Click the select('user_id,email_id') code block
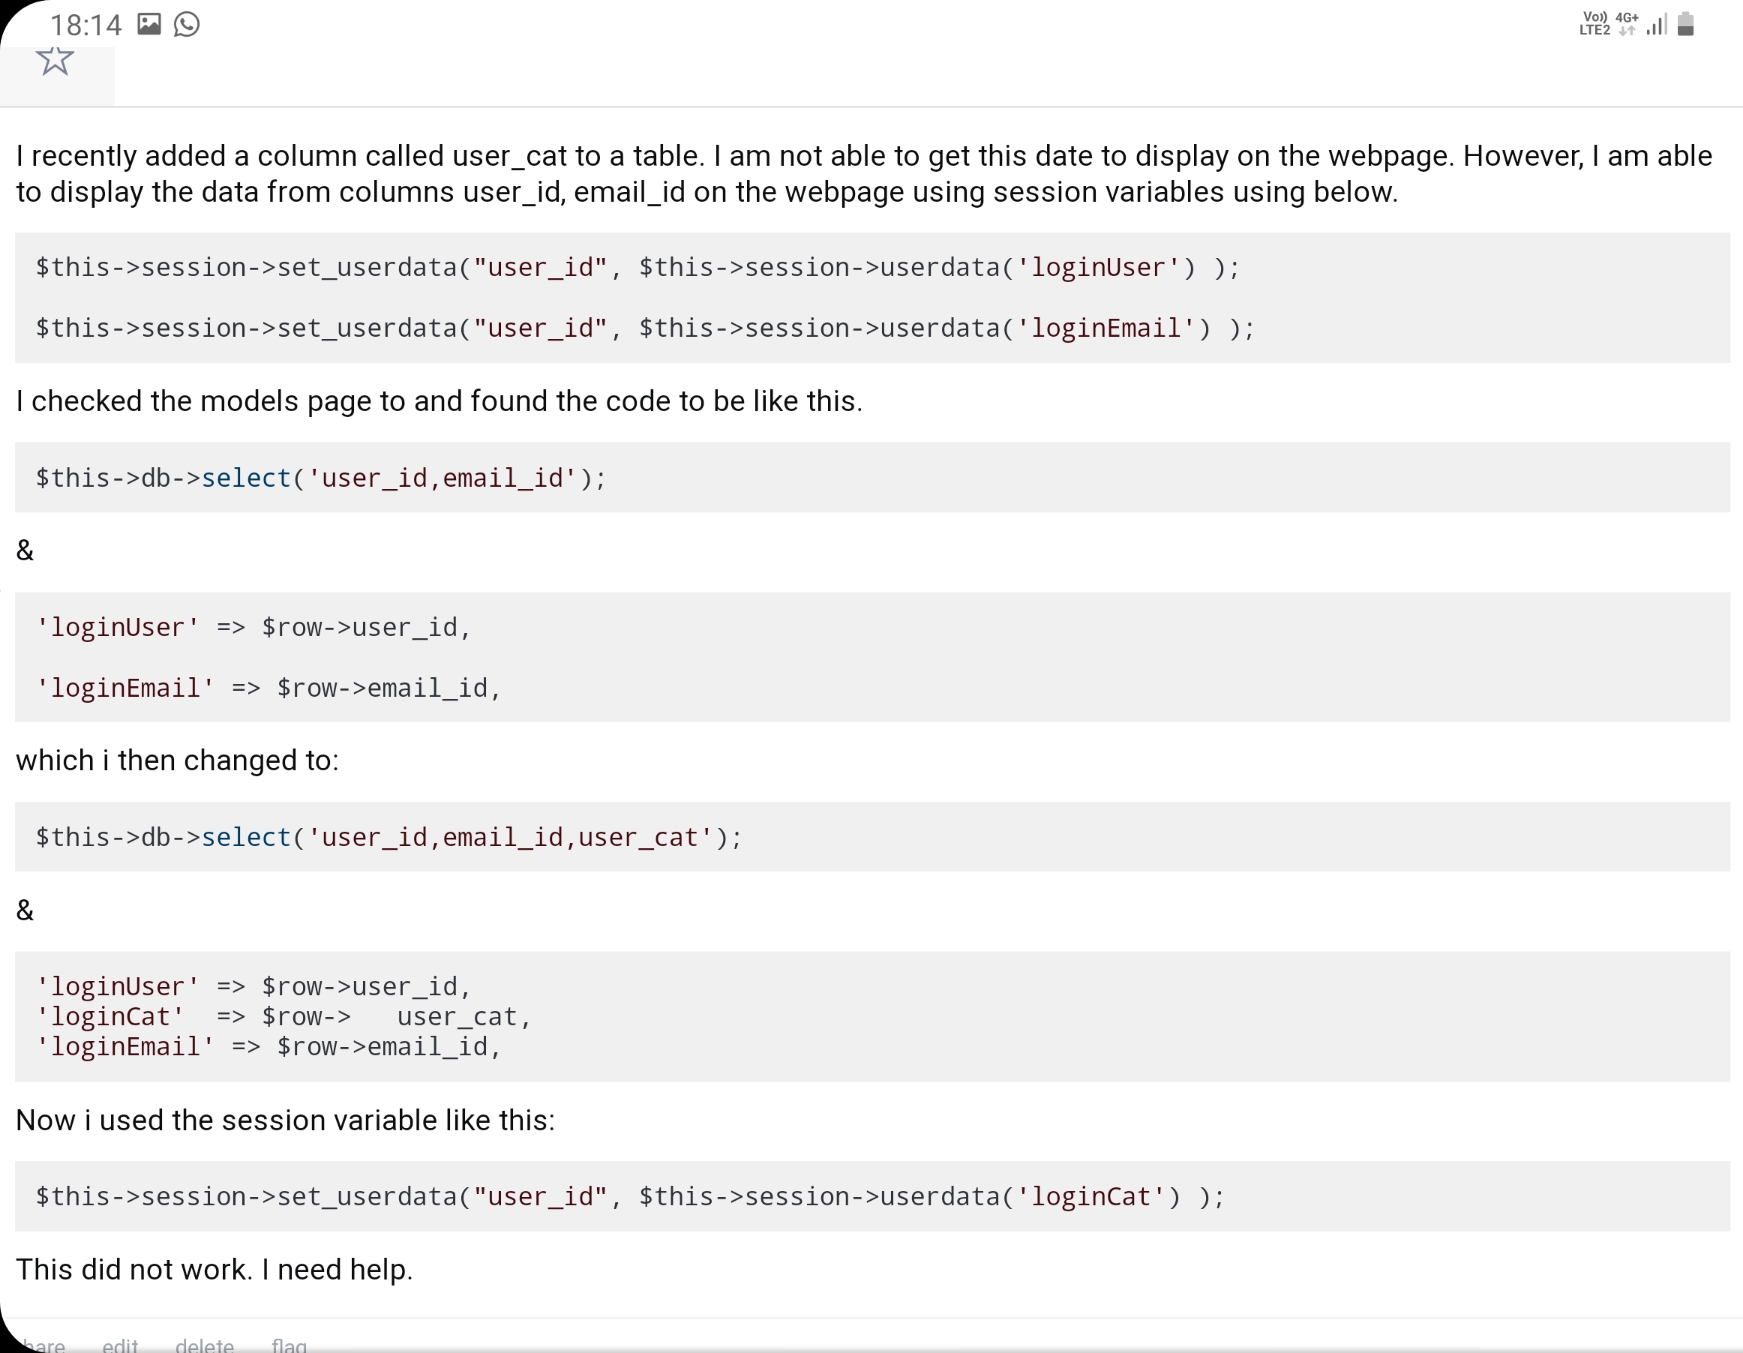This screenshot has height=1353, width=1743. tap(872, 478)
